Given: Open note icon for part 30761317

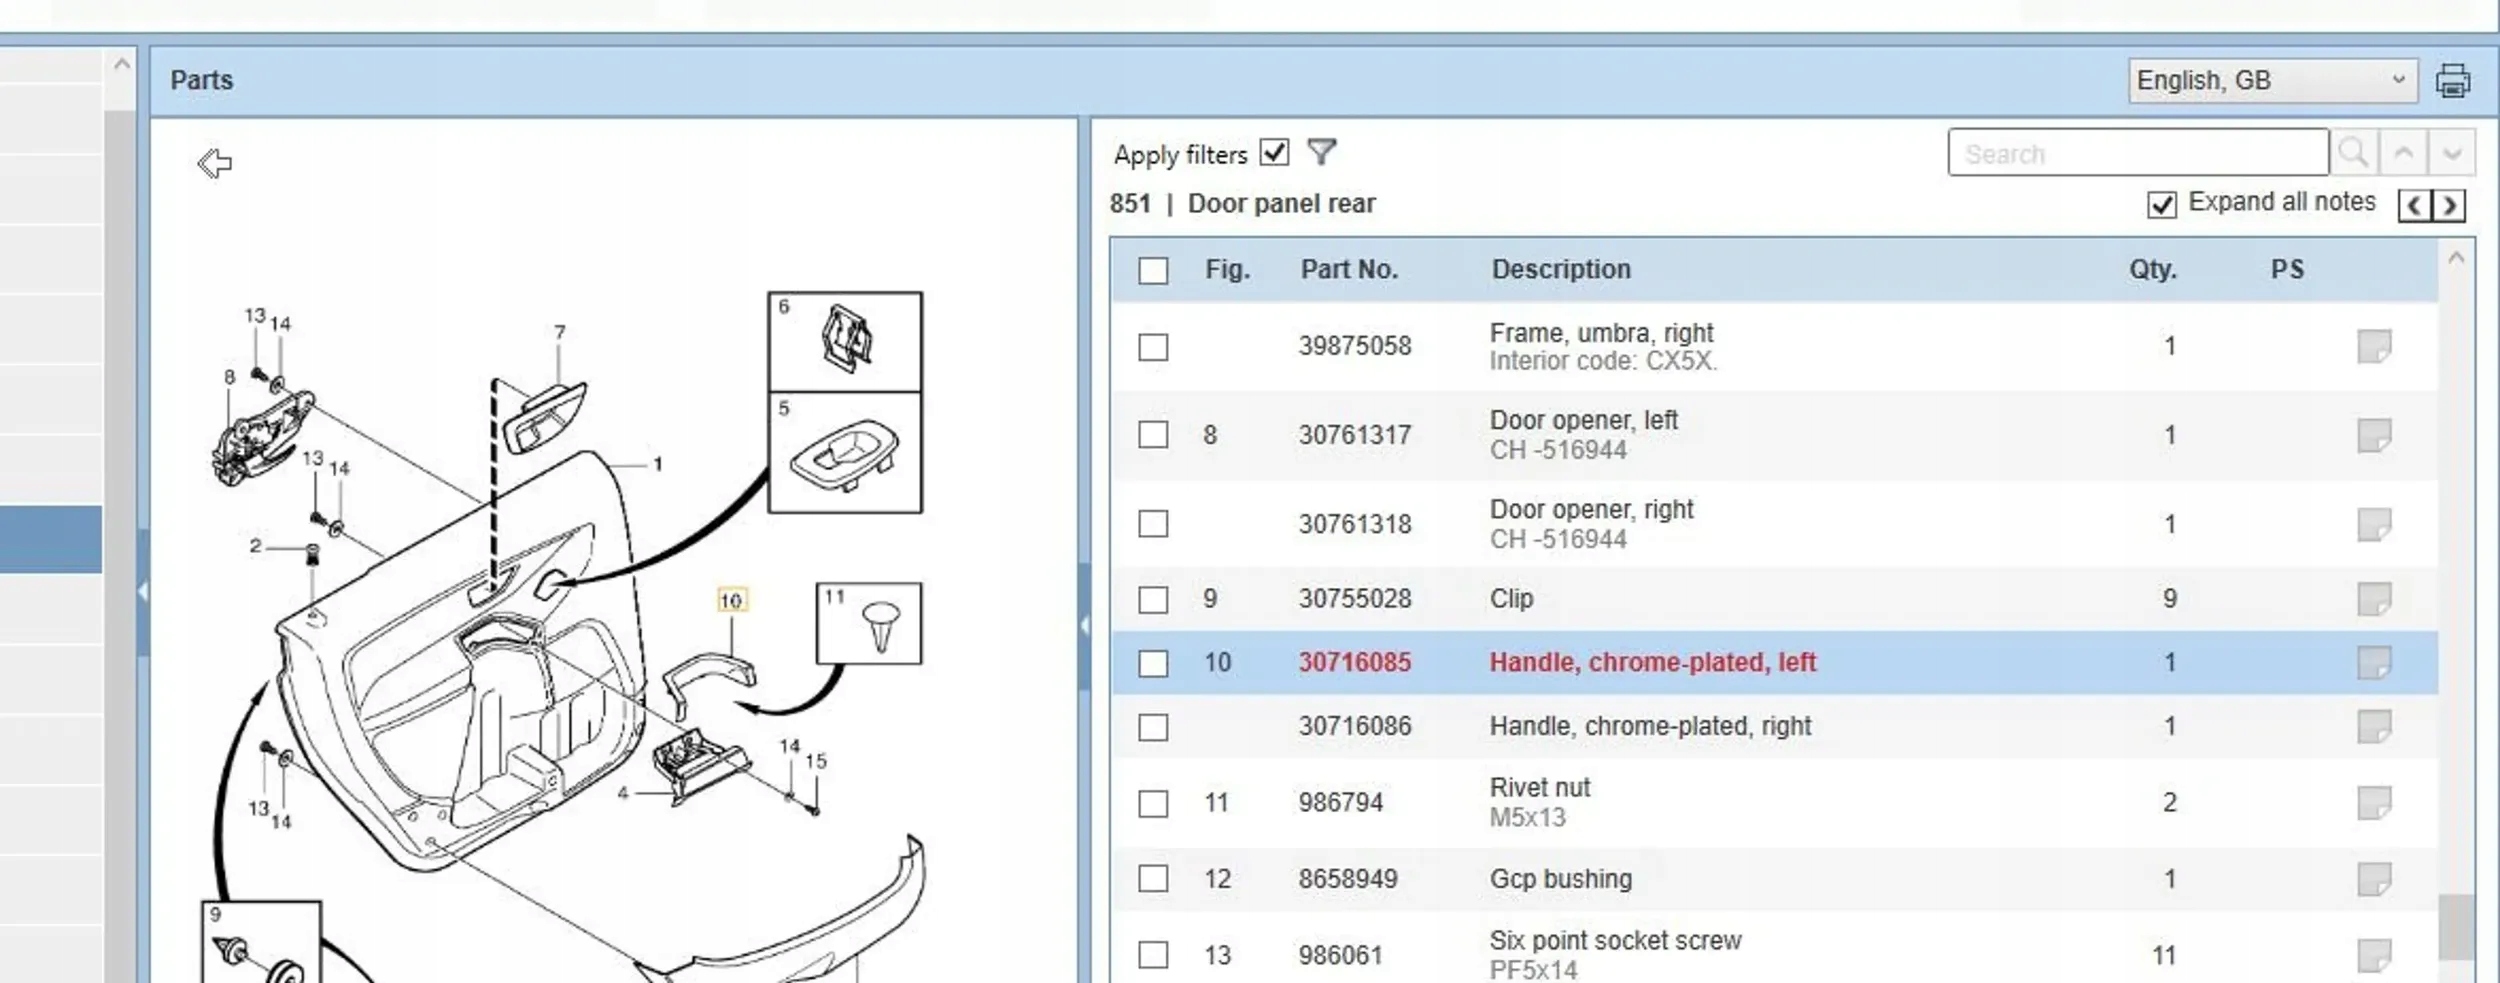Looking at the screenshot, I should [x=2373, y=435].
